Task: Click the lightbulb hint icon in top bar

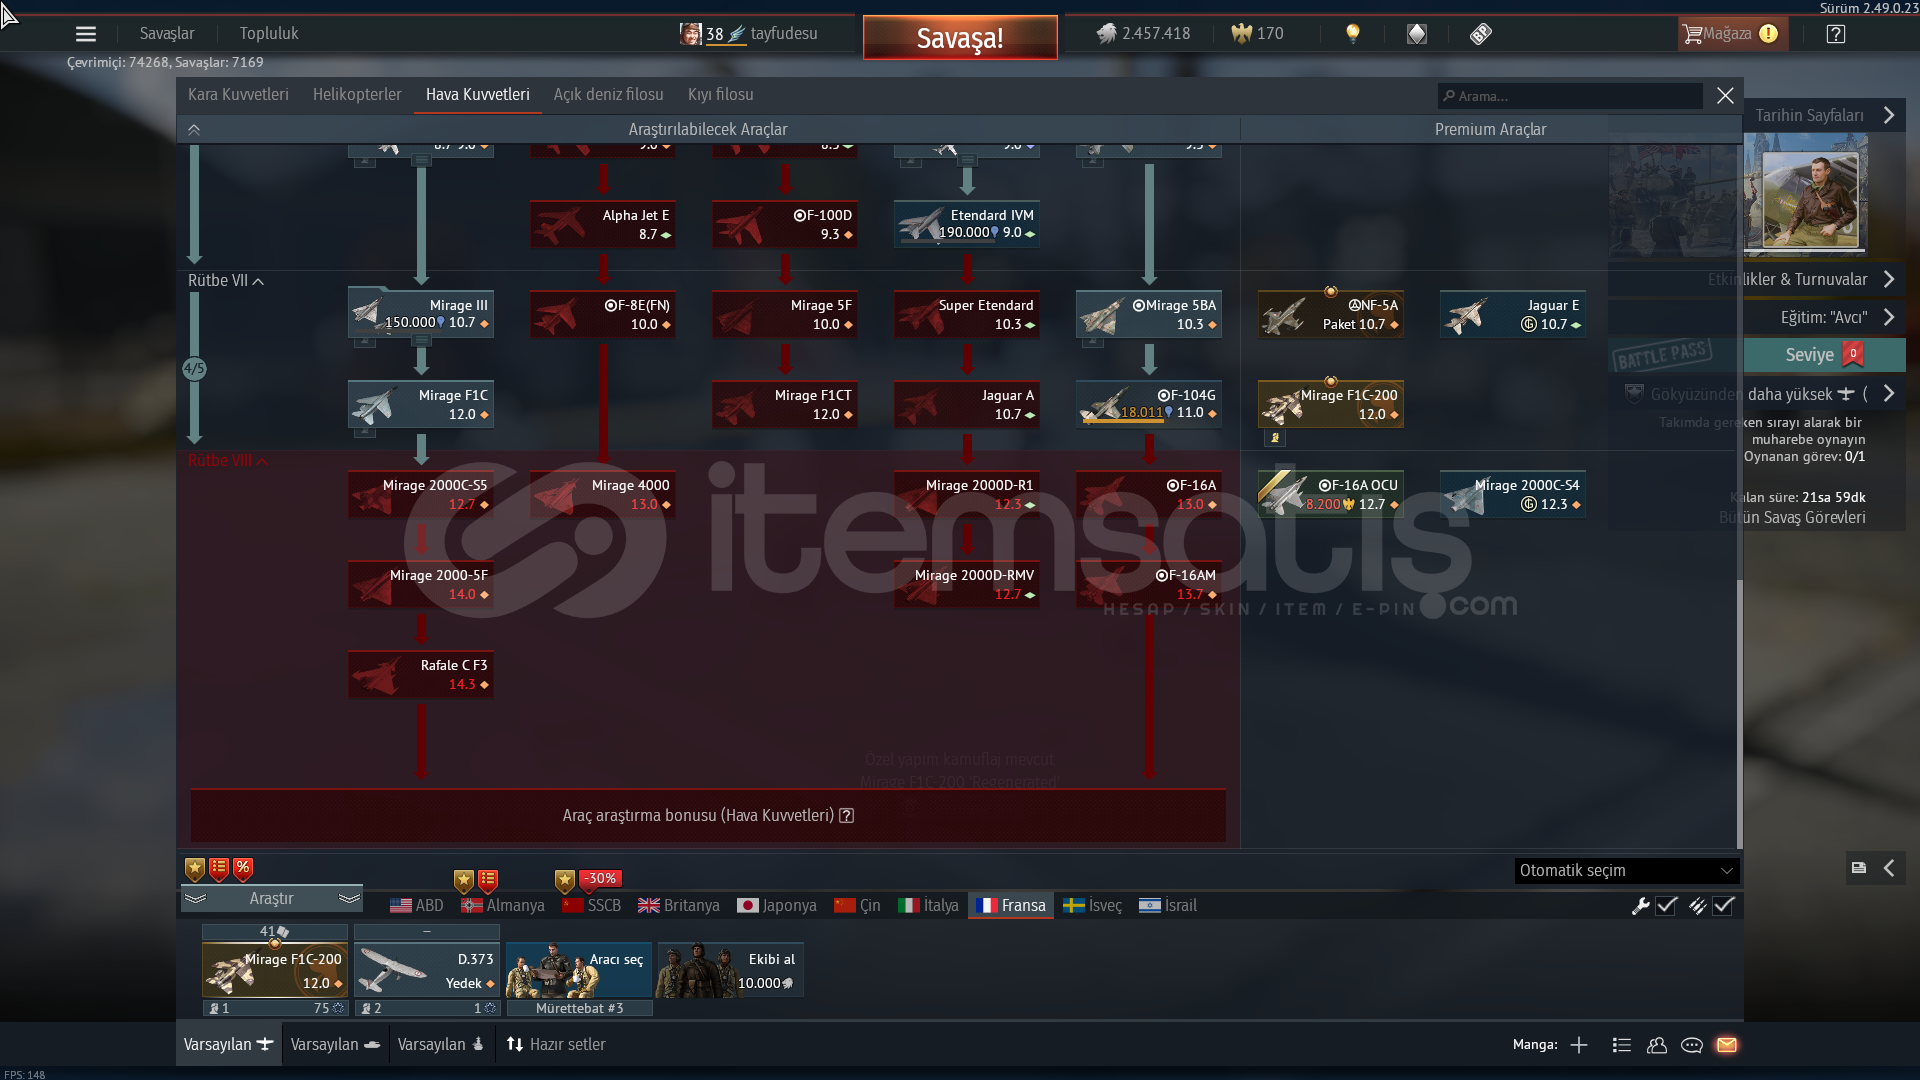Action: 1353,33
